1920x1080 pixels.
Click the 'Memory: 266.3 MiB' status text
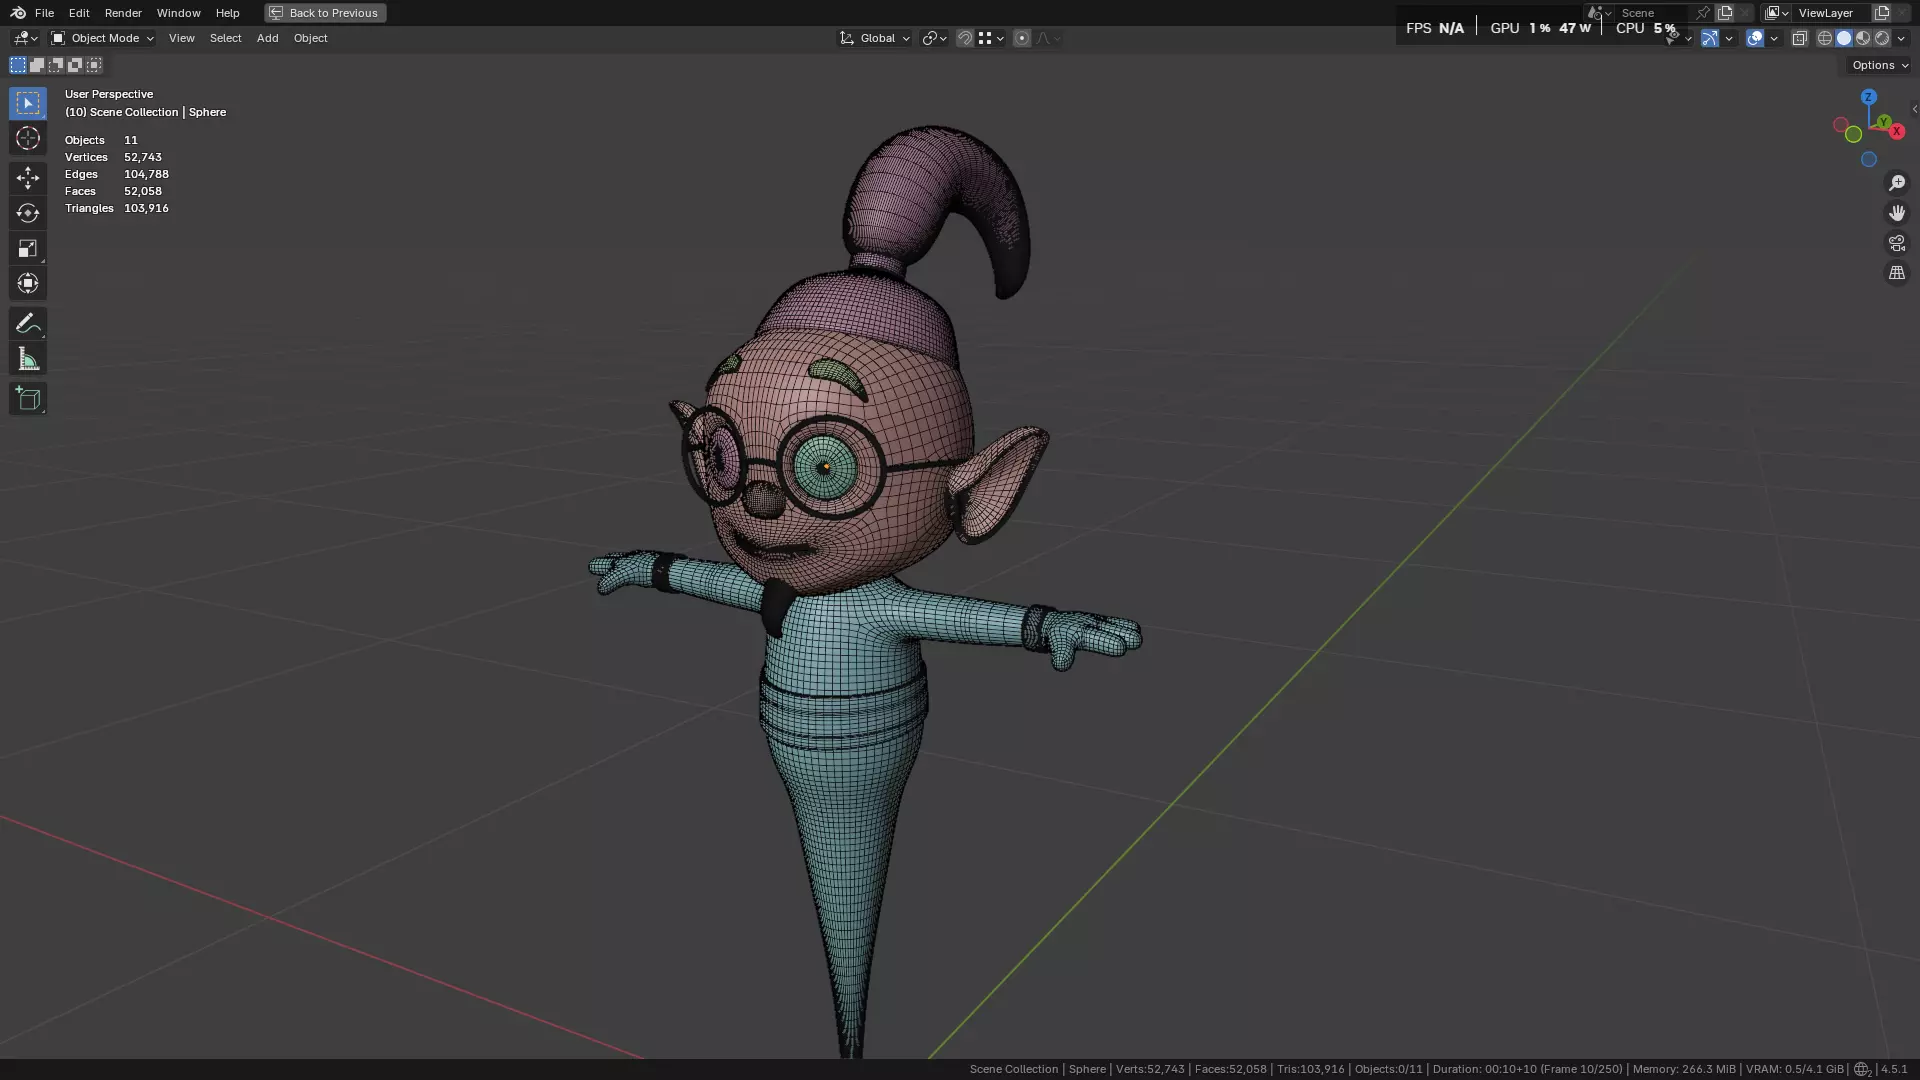click(1684, 1069)
